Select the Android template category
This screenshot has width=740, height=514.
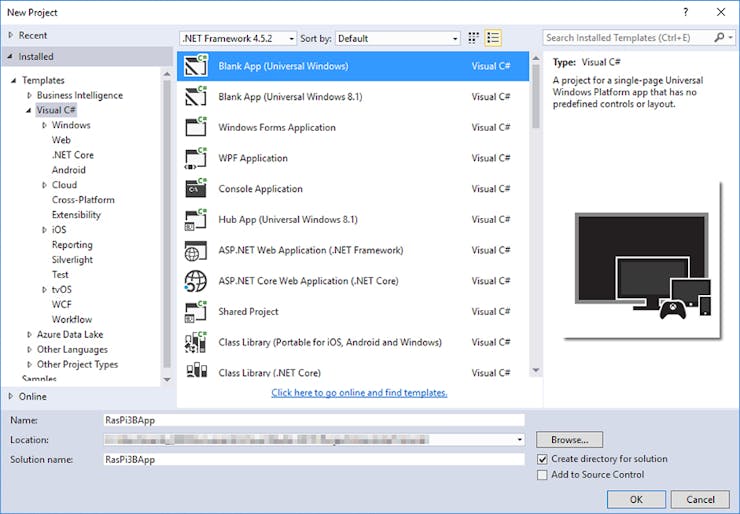tap(69, 170)
